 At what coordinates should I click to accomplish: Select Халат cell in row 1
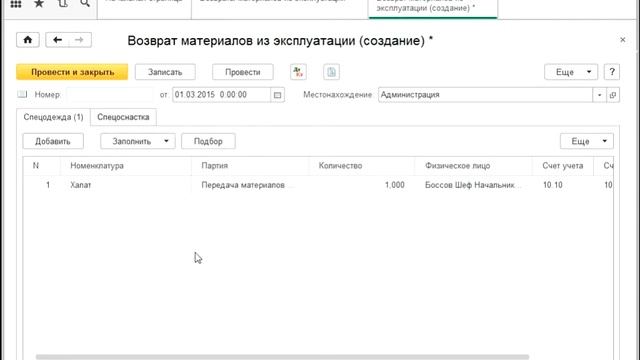[126, 185]
